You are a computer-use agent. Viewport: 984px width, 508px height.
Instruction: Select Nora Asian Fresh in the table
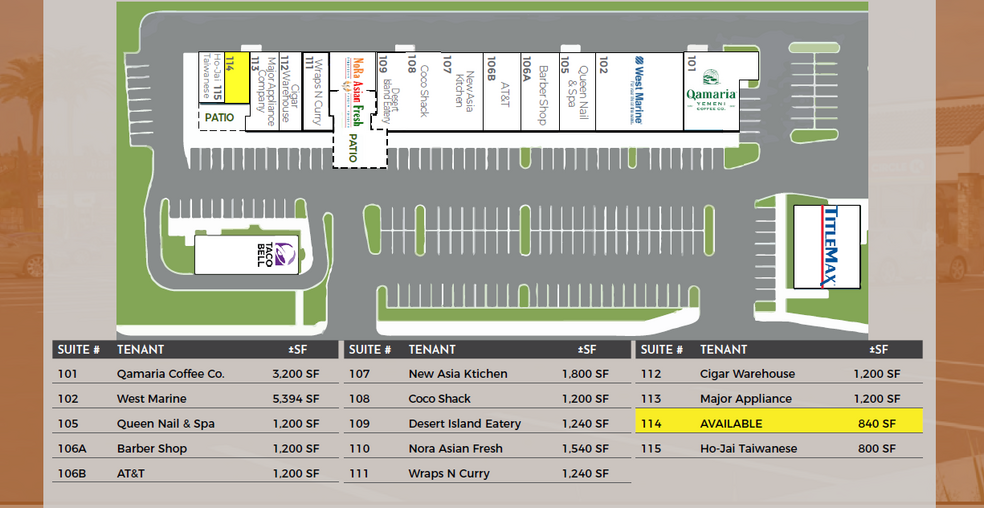tap(455, 448)
